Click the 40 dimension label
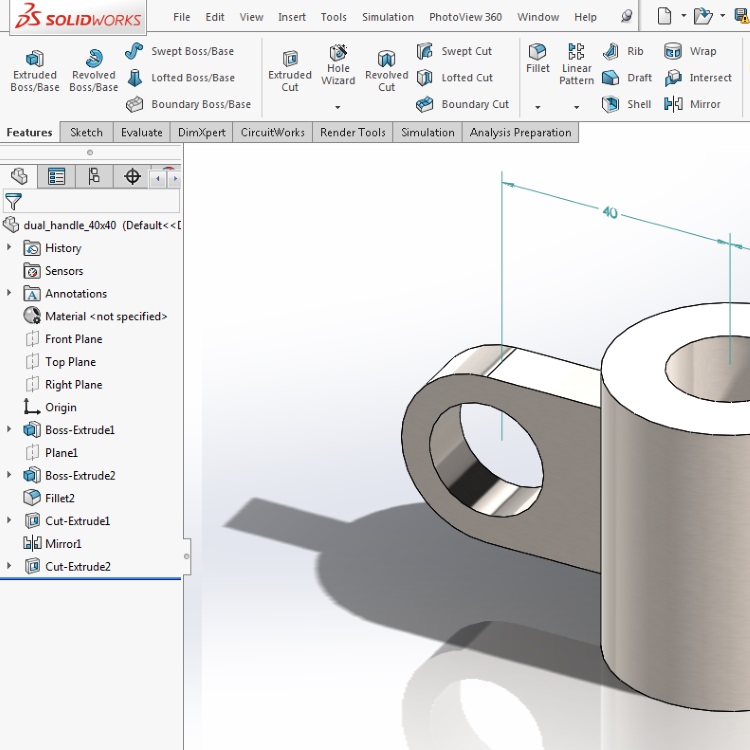This screenshot has width=750, height=750. pyautogui.click(x=610, y=212)
